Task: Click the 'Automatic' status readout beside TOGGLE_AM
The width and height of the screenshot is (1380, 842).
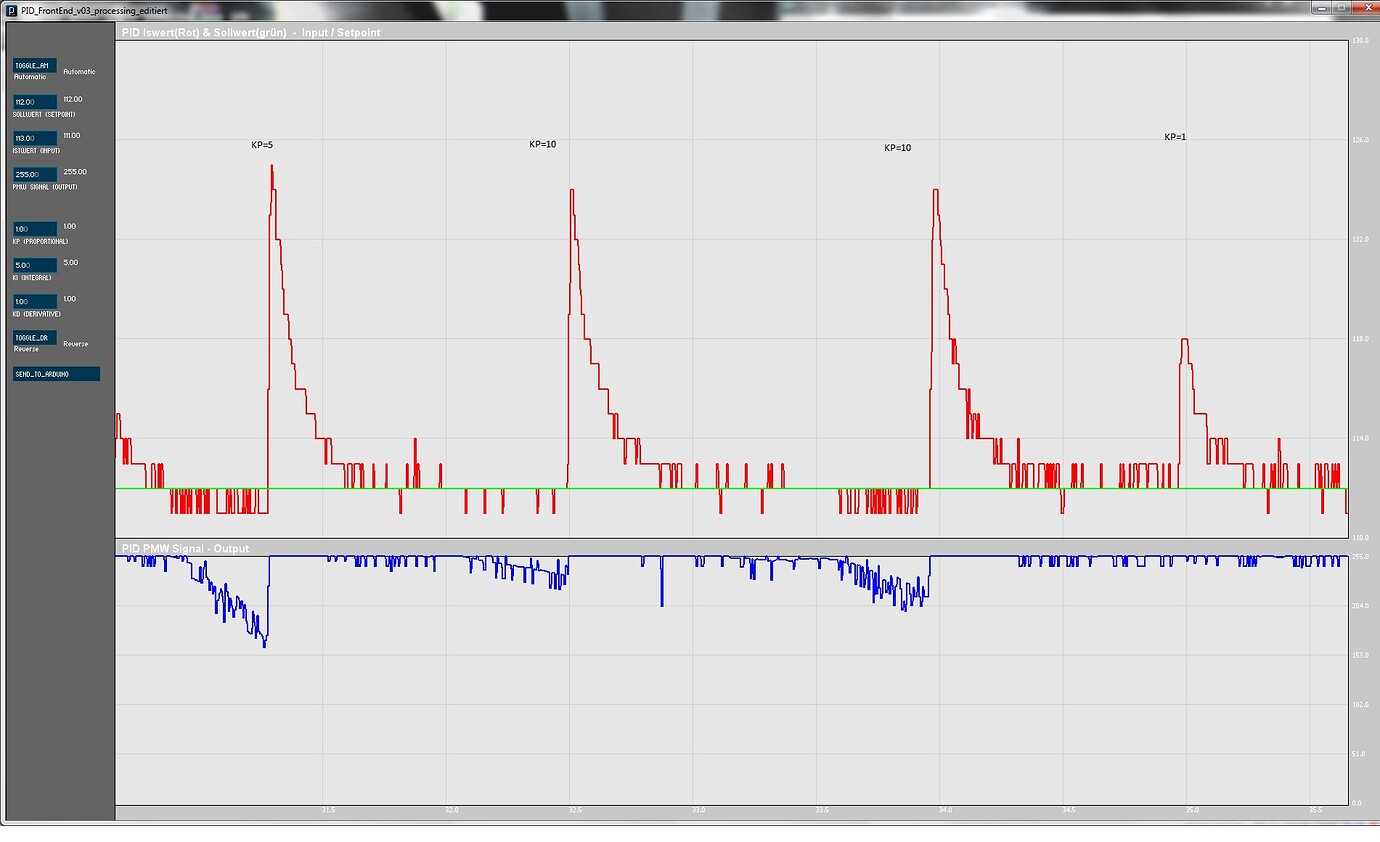Action: (79, 72)
